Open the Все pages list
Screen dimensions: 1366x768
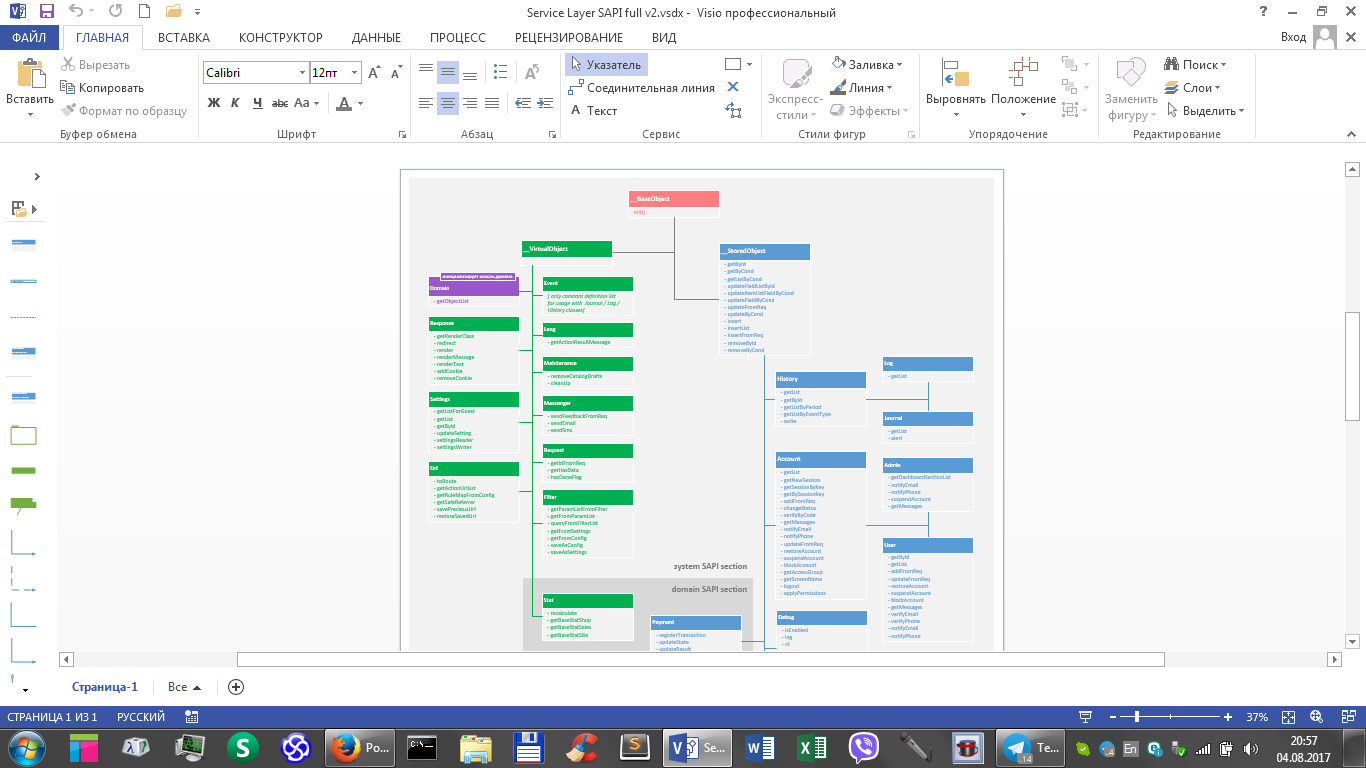185,687
